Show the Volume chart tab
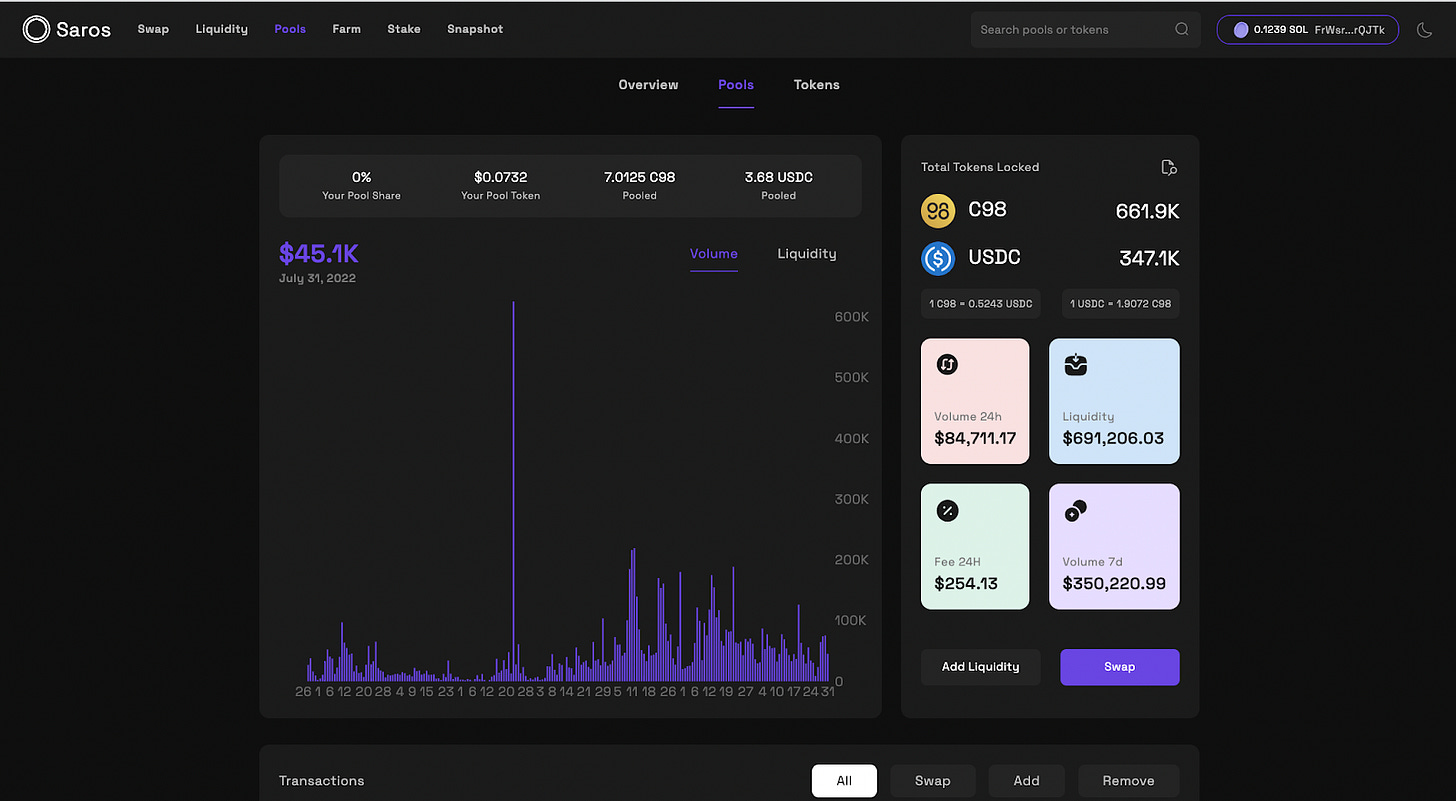1456x801 pixels. click(x=714, y=254)
